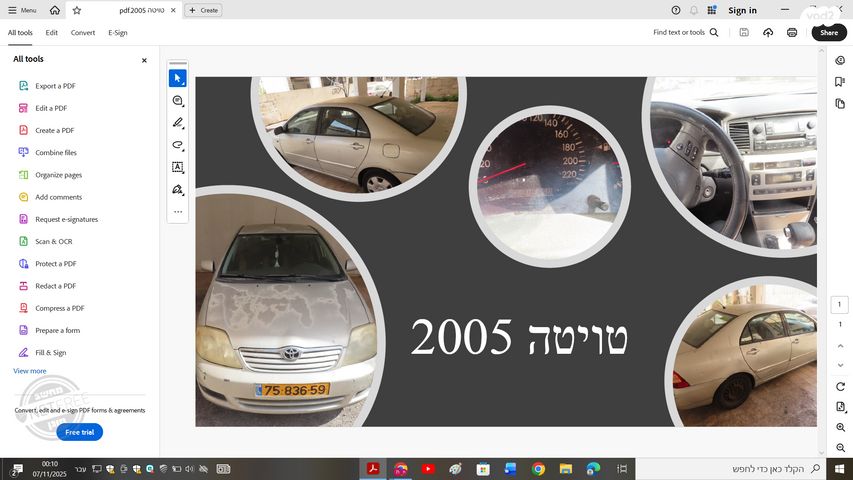Viewport: 853px width, 480px height.
Task: Zoom out using the minus magnifier
Action: (840, 448)
